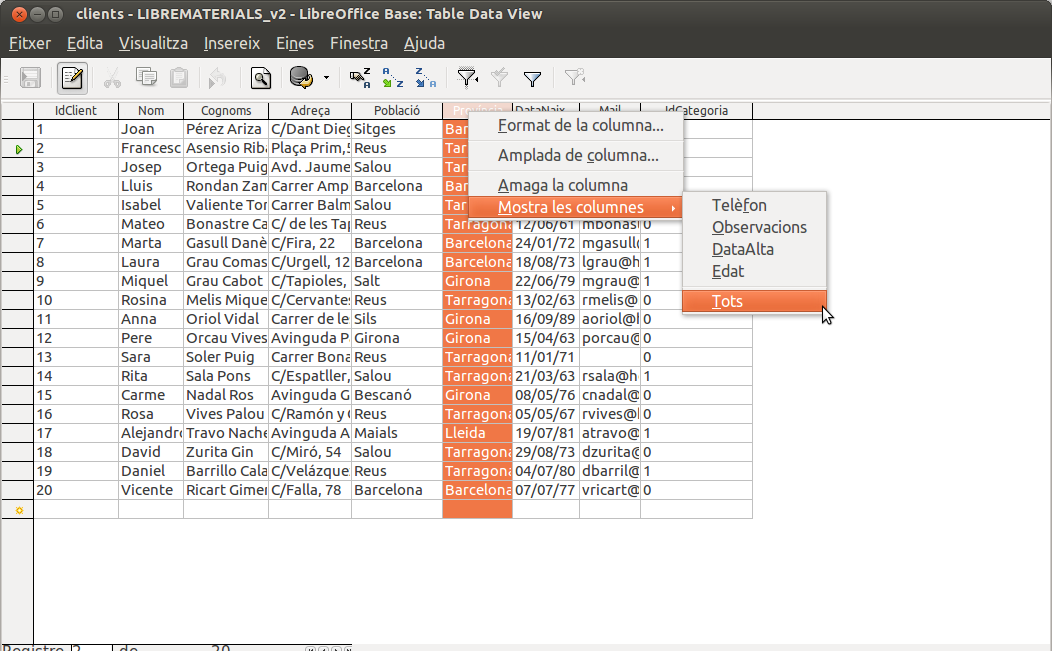
Task: Sort ascending with the A-Z icon
Action: click(393, 77)
